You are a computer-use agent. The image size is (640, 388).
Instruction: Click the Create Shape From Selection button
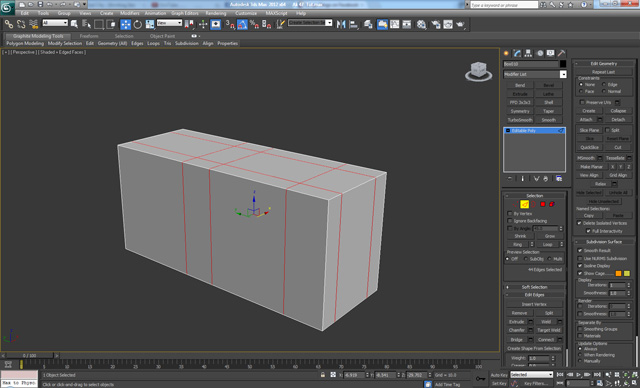(534, 348)
